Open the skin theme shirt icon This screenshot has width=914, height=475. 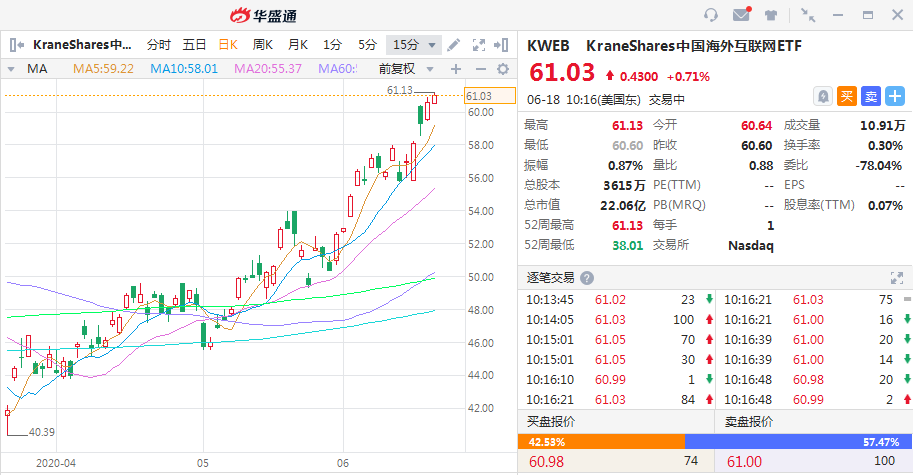click(771, 15)
